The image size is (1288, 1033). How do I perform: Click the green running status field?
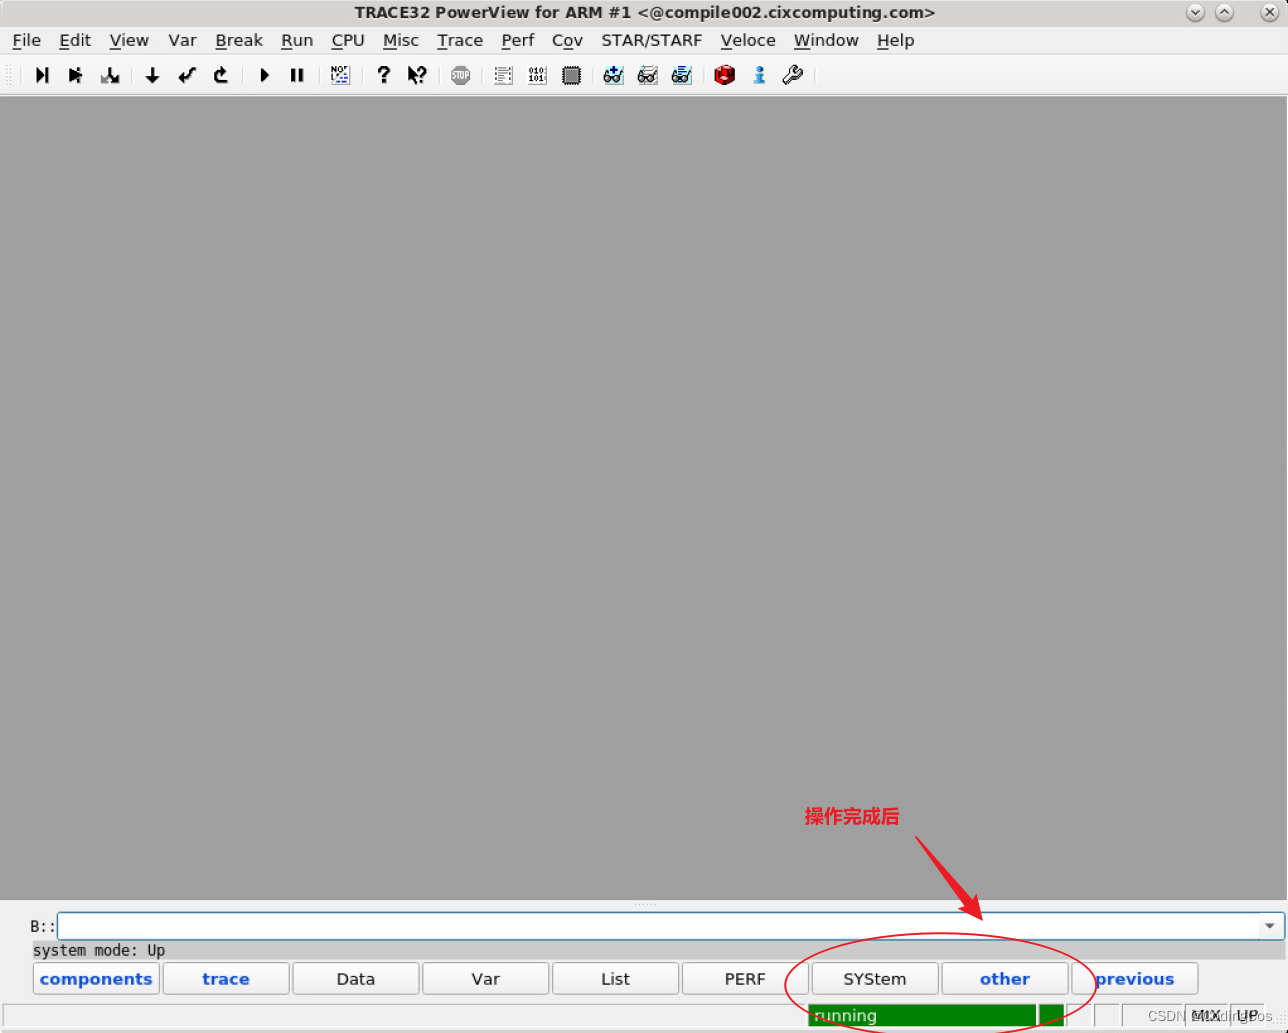pyautogui.click(x=922, y=1015)
